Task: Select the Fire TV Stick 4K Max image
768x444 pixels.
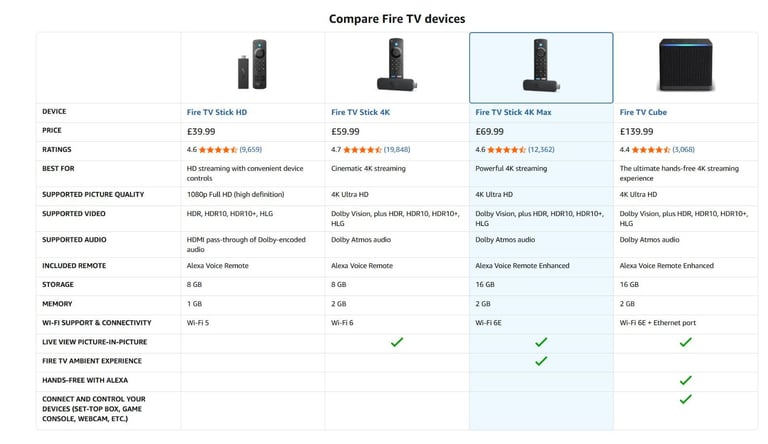Action: 541,65
